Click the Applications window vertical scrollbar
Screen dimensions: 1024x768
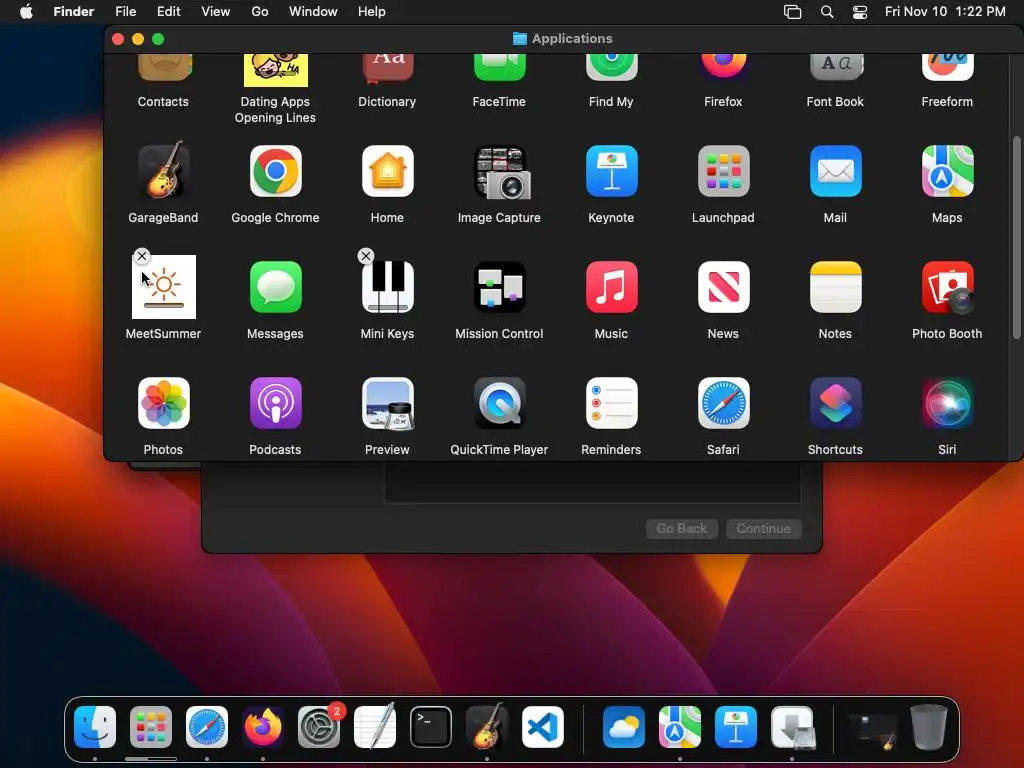pyautogui.click(x=1016, y=238)
